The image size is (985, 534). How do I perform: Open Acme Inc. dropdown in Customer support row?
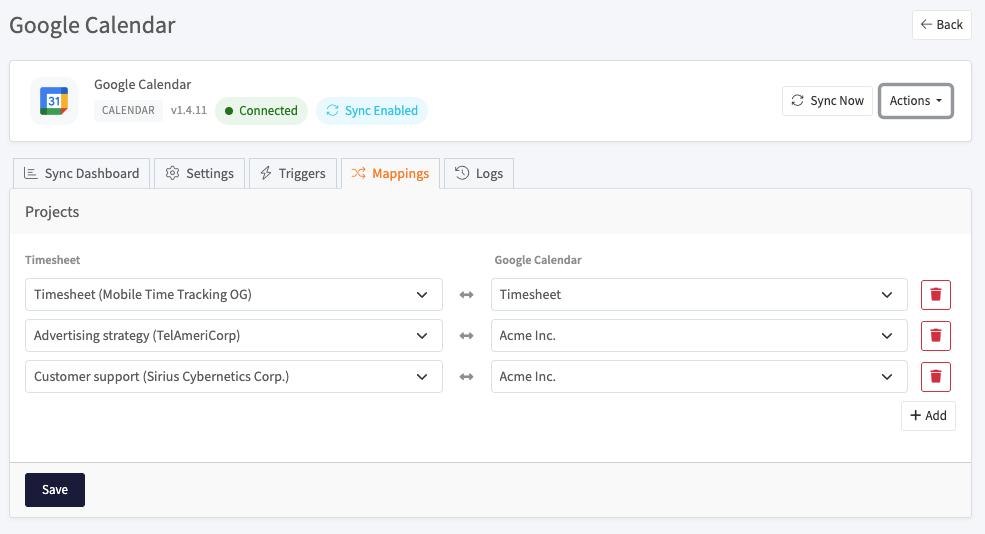(699, 377)
